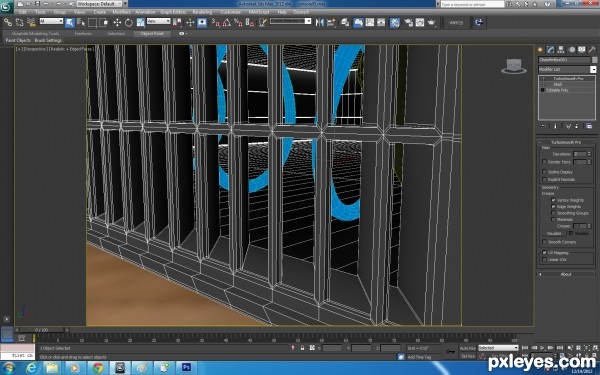Click Edit Named Selection Sets icon
Screen dimensions: 600x375
pyautogui.click(x=262, y=23)
